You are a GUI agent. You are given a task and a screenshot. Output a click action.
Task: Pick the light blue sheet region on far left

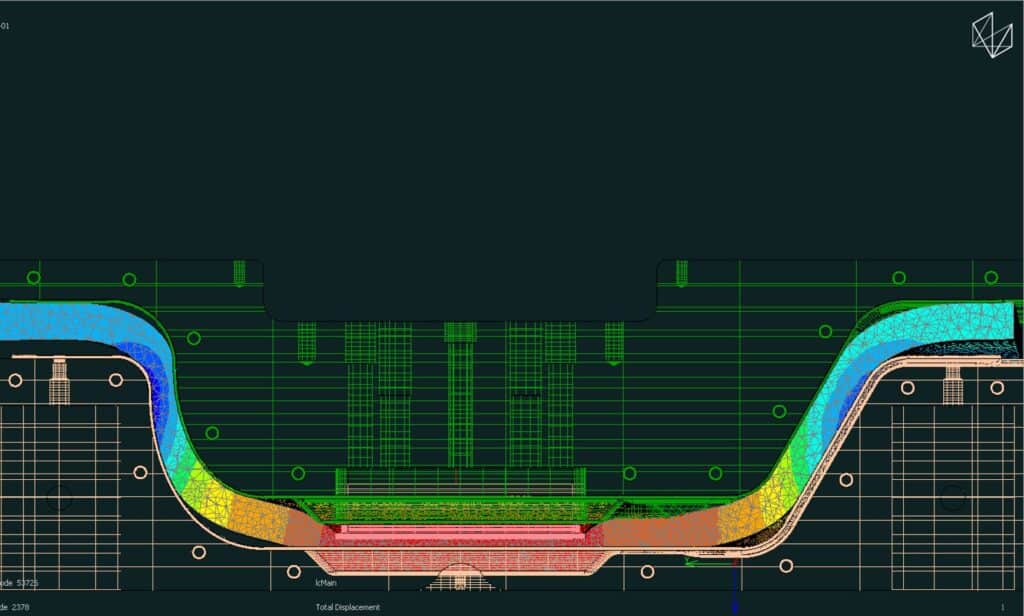40,323
